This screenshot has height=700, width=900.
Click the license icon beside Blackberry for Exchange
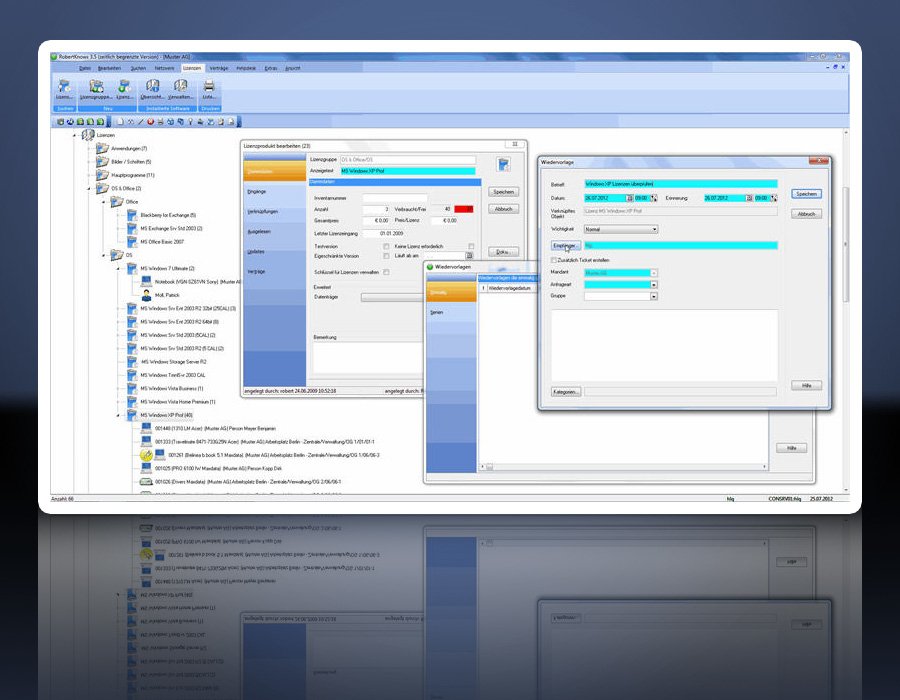click(132, 215)
